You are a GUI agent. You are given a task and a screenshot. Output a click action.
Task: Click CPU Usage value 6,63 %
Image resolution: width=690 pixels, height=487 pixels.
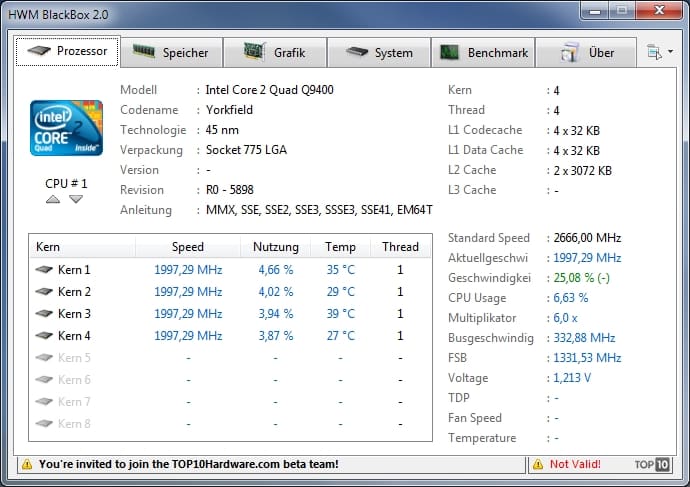tap(571, 298)
